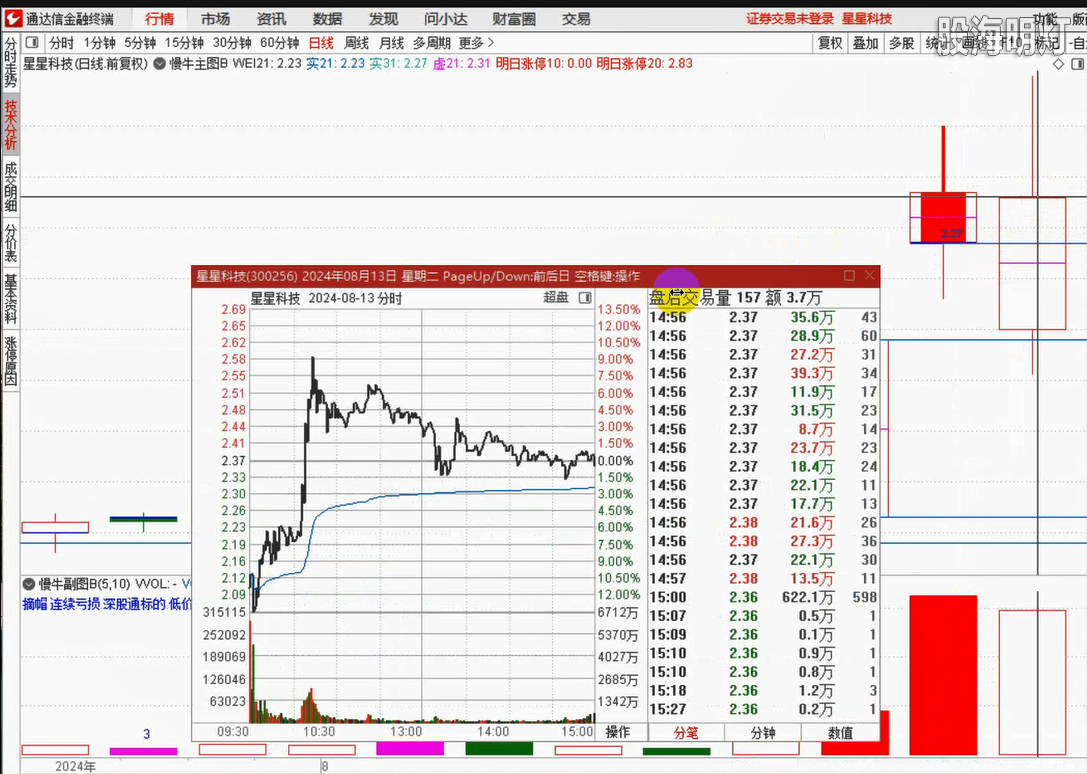
Task: Click the 盘后交易量 header text
Action: pyautogui.click(x=690, y=298)
